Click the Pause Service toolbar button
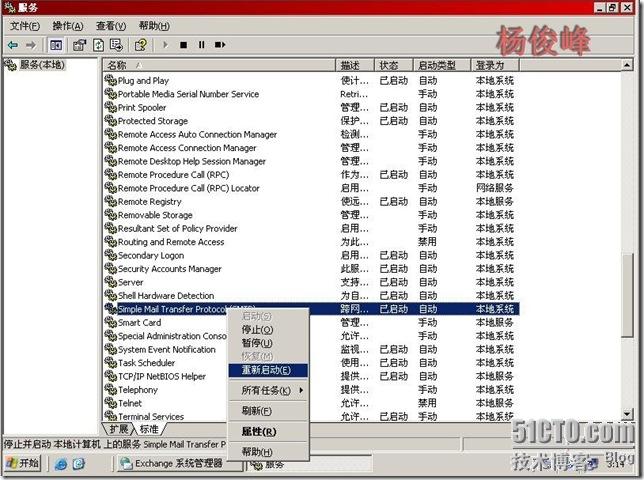The height and width of the screenshot is (480, 644). pyautogui.click(x=201, y=45)
